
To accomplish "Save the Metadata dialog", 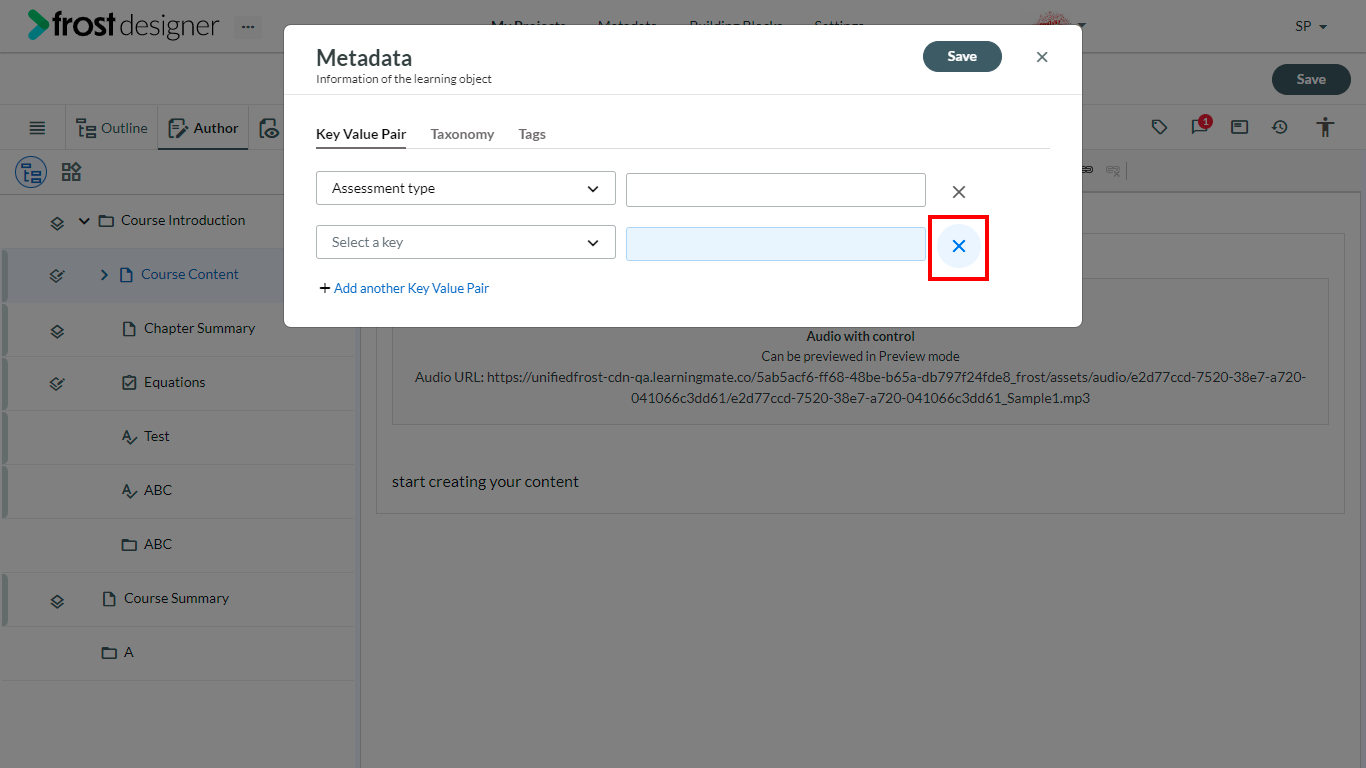I will click(962, 56).
